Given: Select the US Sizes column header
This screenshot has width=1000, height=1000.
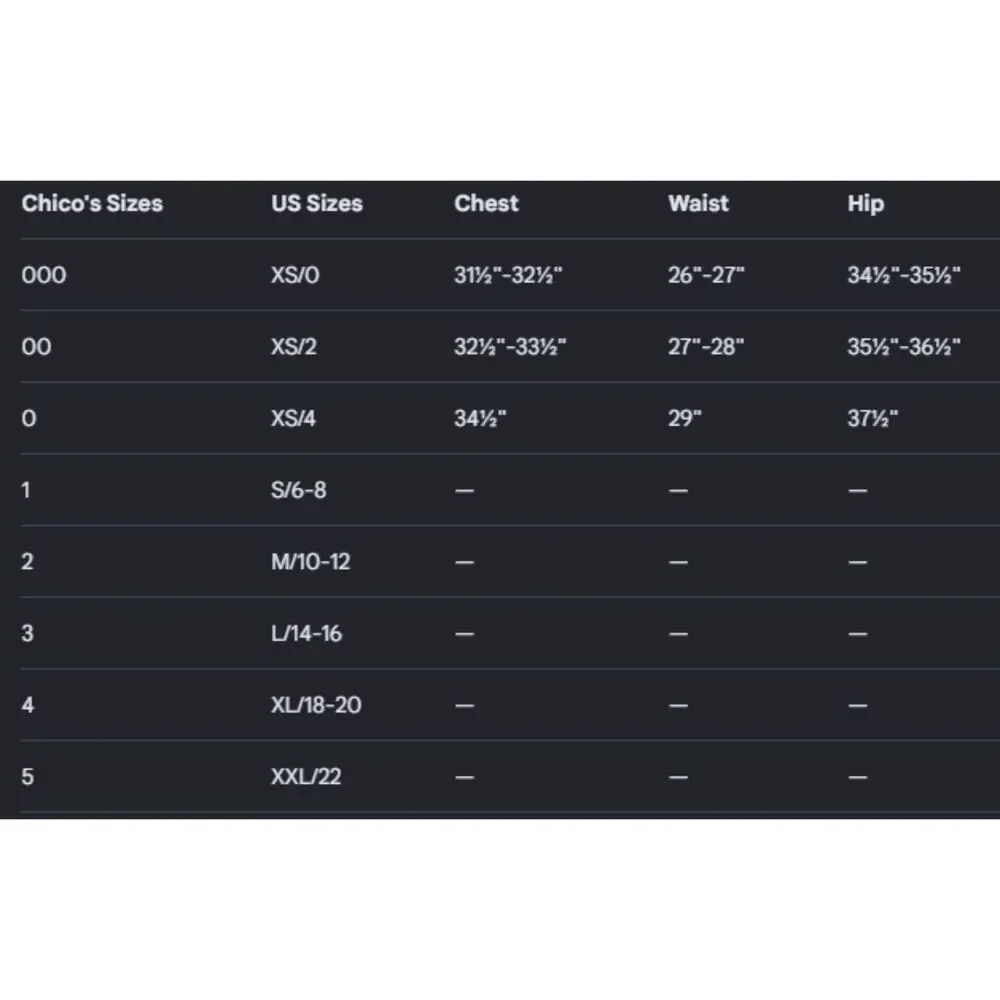Looking at the screenshot, I should coord(316,203).
